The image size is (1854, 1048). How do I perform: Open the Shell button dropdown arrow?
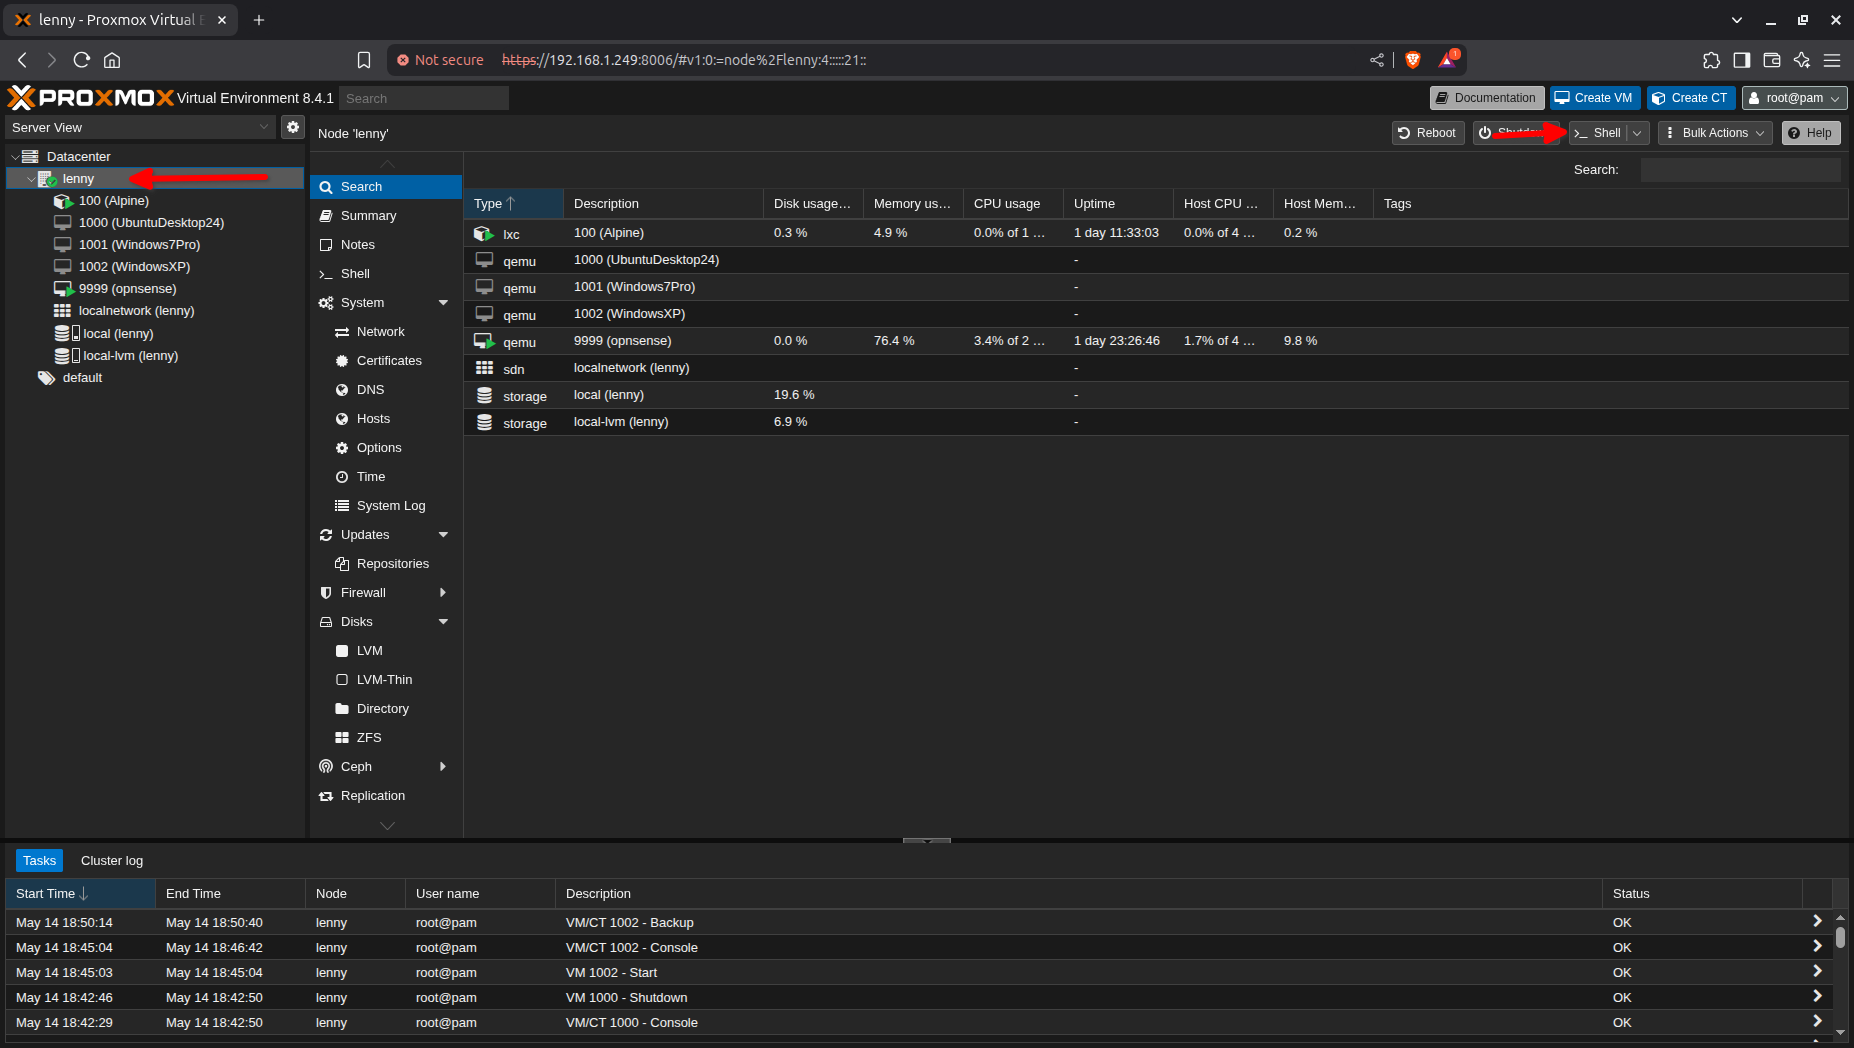(x=1638, y=133)
